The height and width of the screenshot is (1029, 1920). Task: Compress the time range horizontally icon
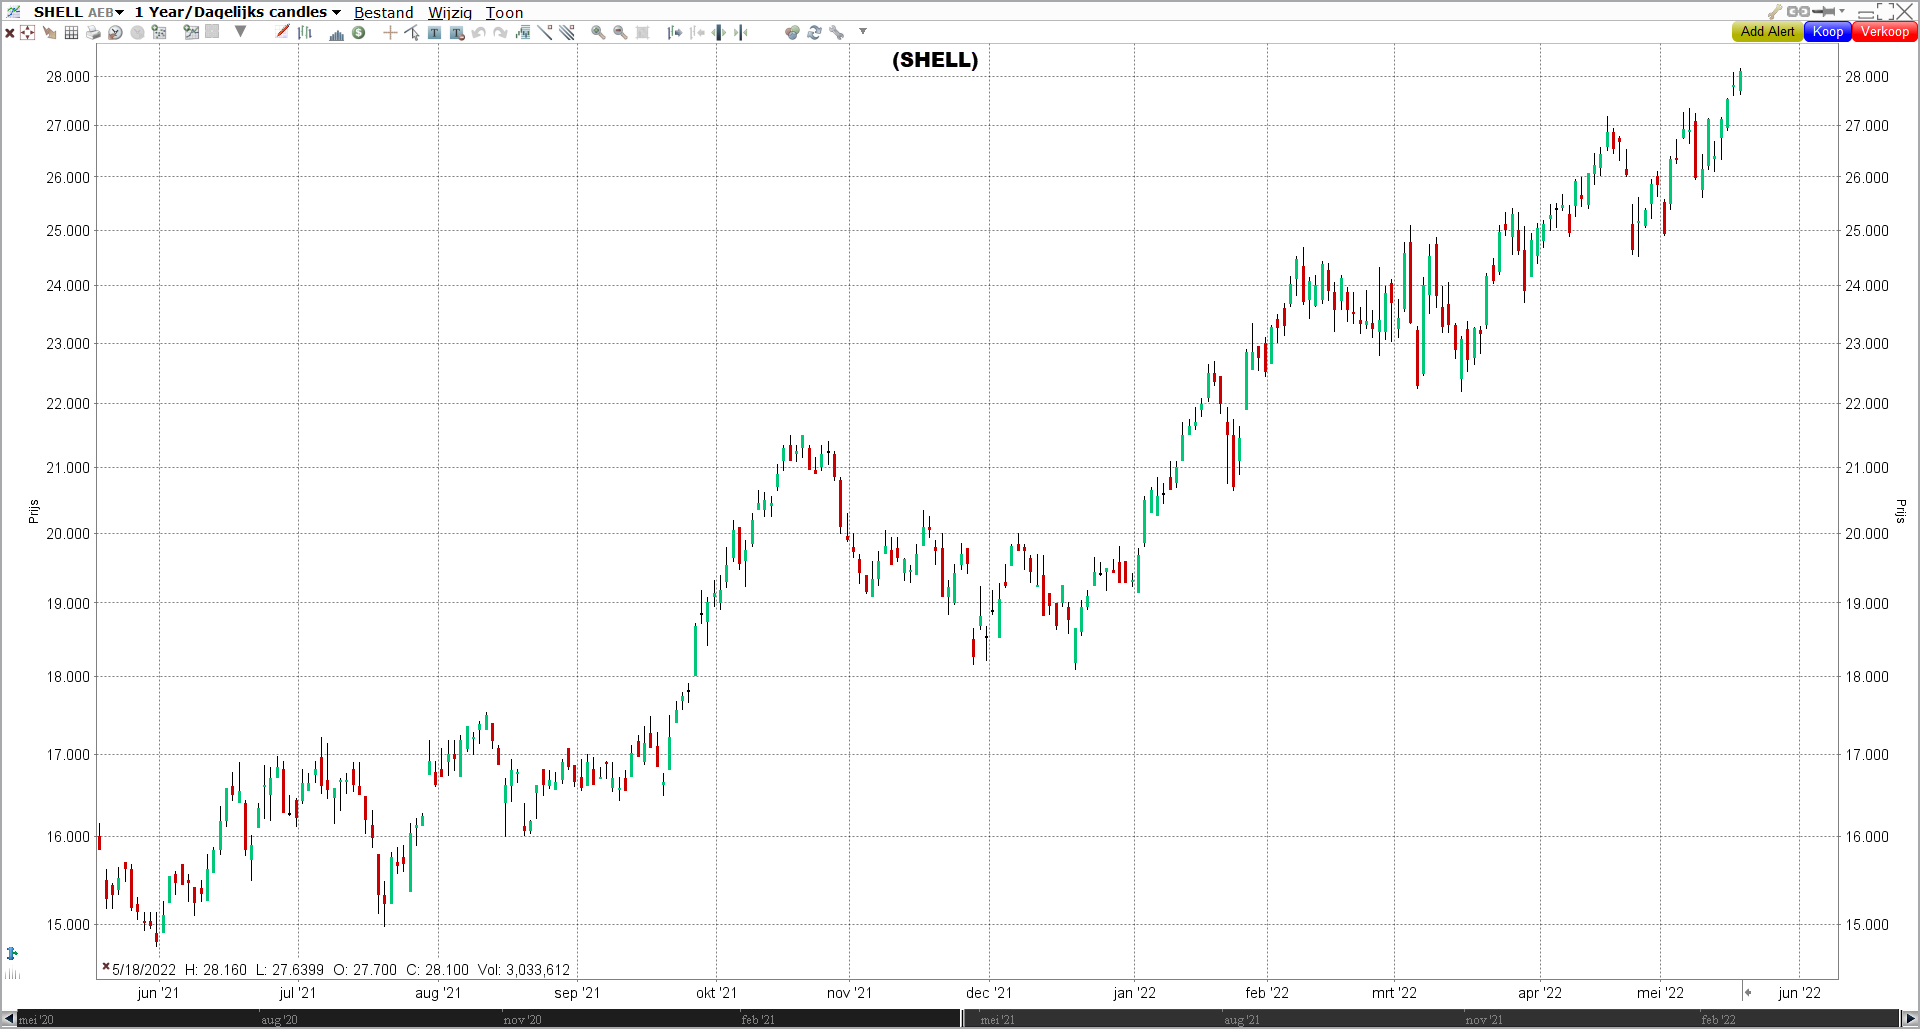point(740,32)
